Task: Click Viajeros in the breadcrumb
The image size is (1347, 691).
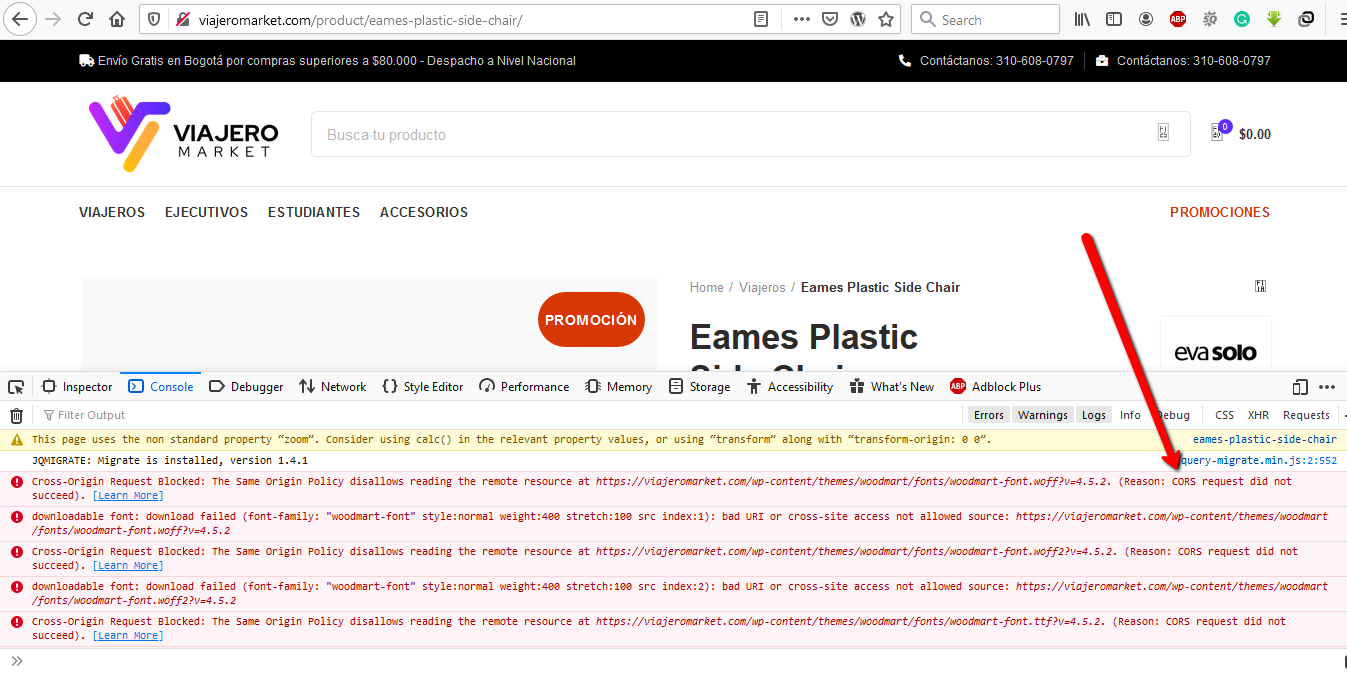Action: click(762, 287)
